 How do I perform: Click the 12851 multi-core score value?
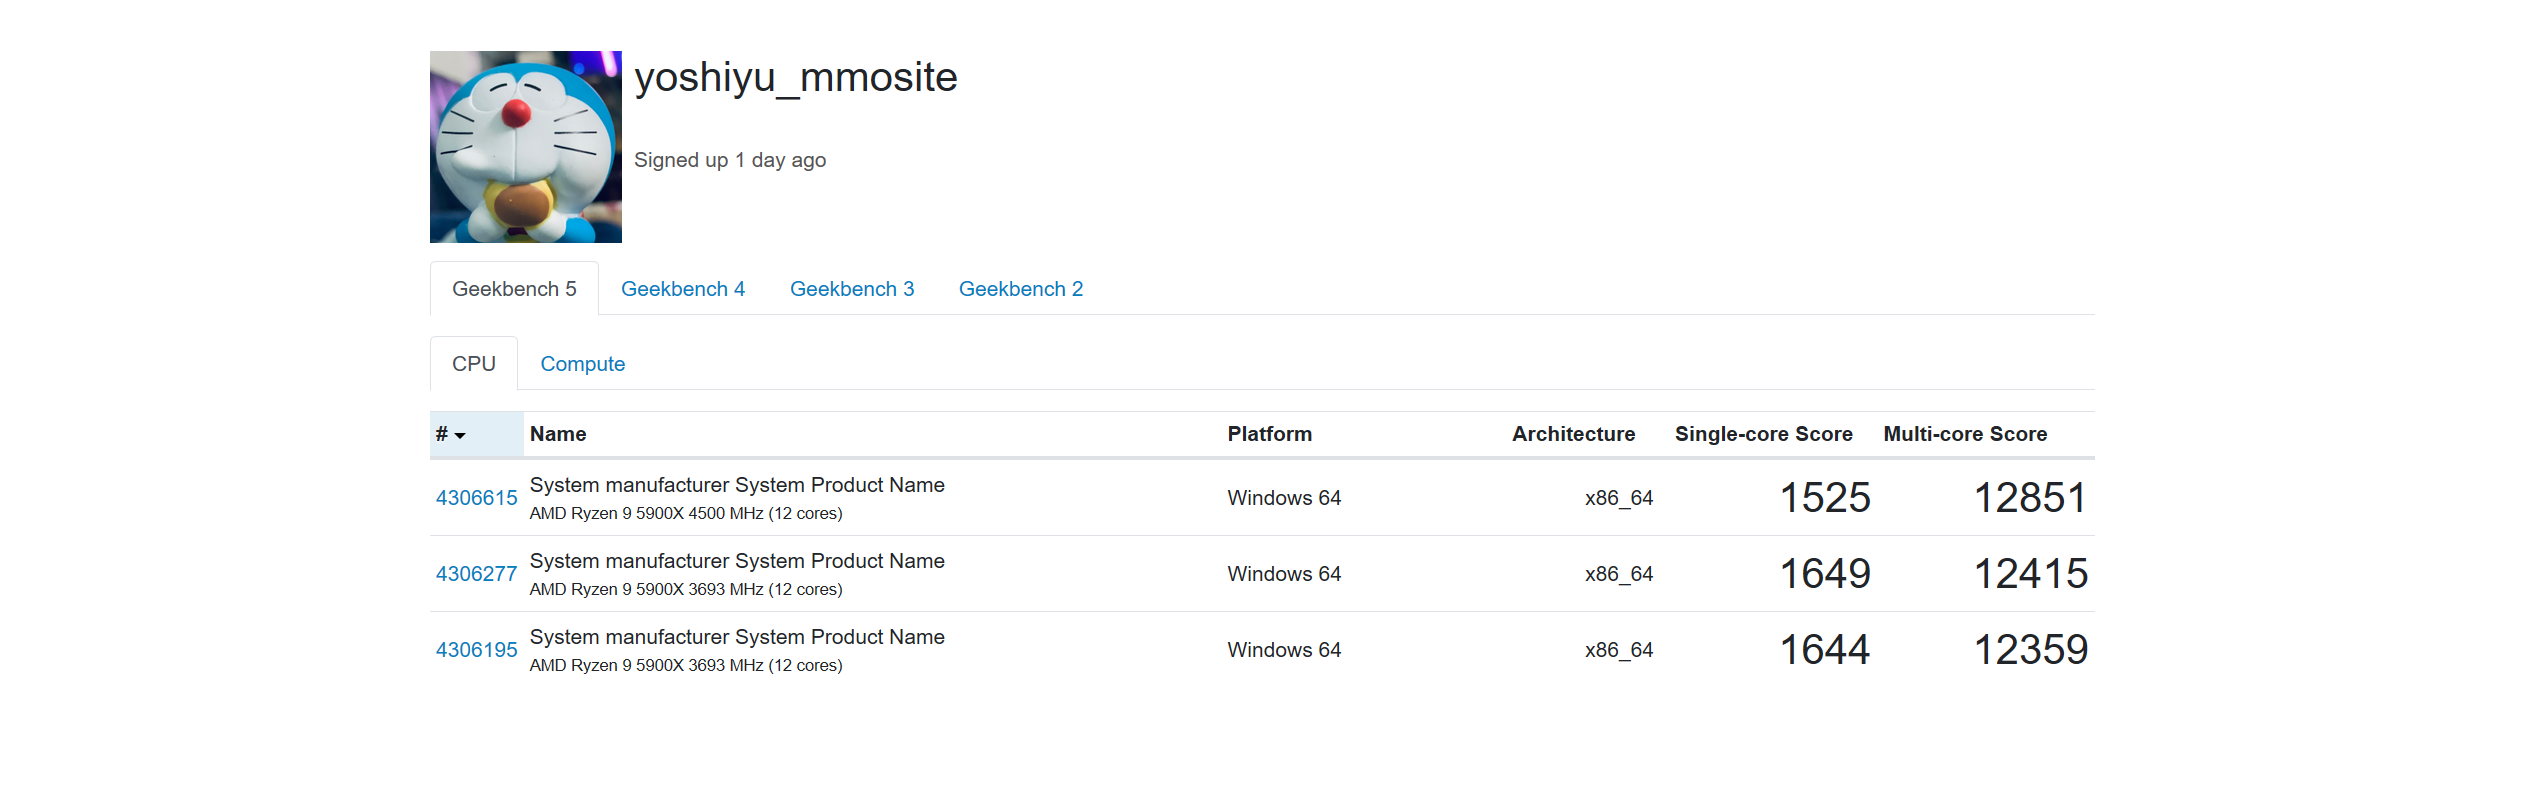(2030, 498)
